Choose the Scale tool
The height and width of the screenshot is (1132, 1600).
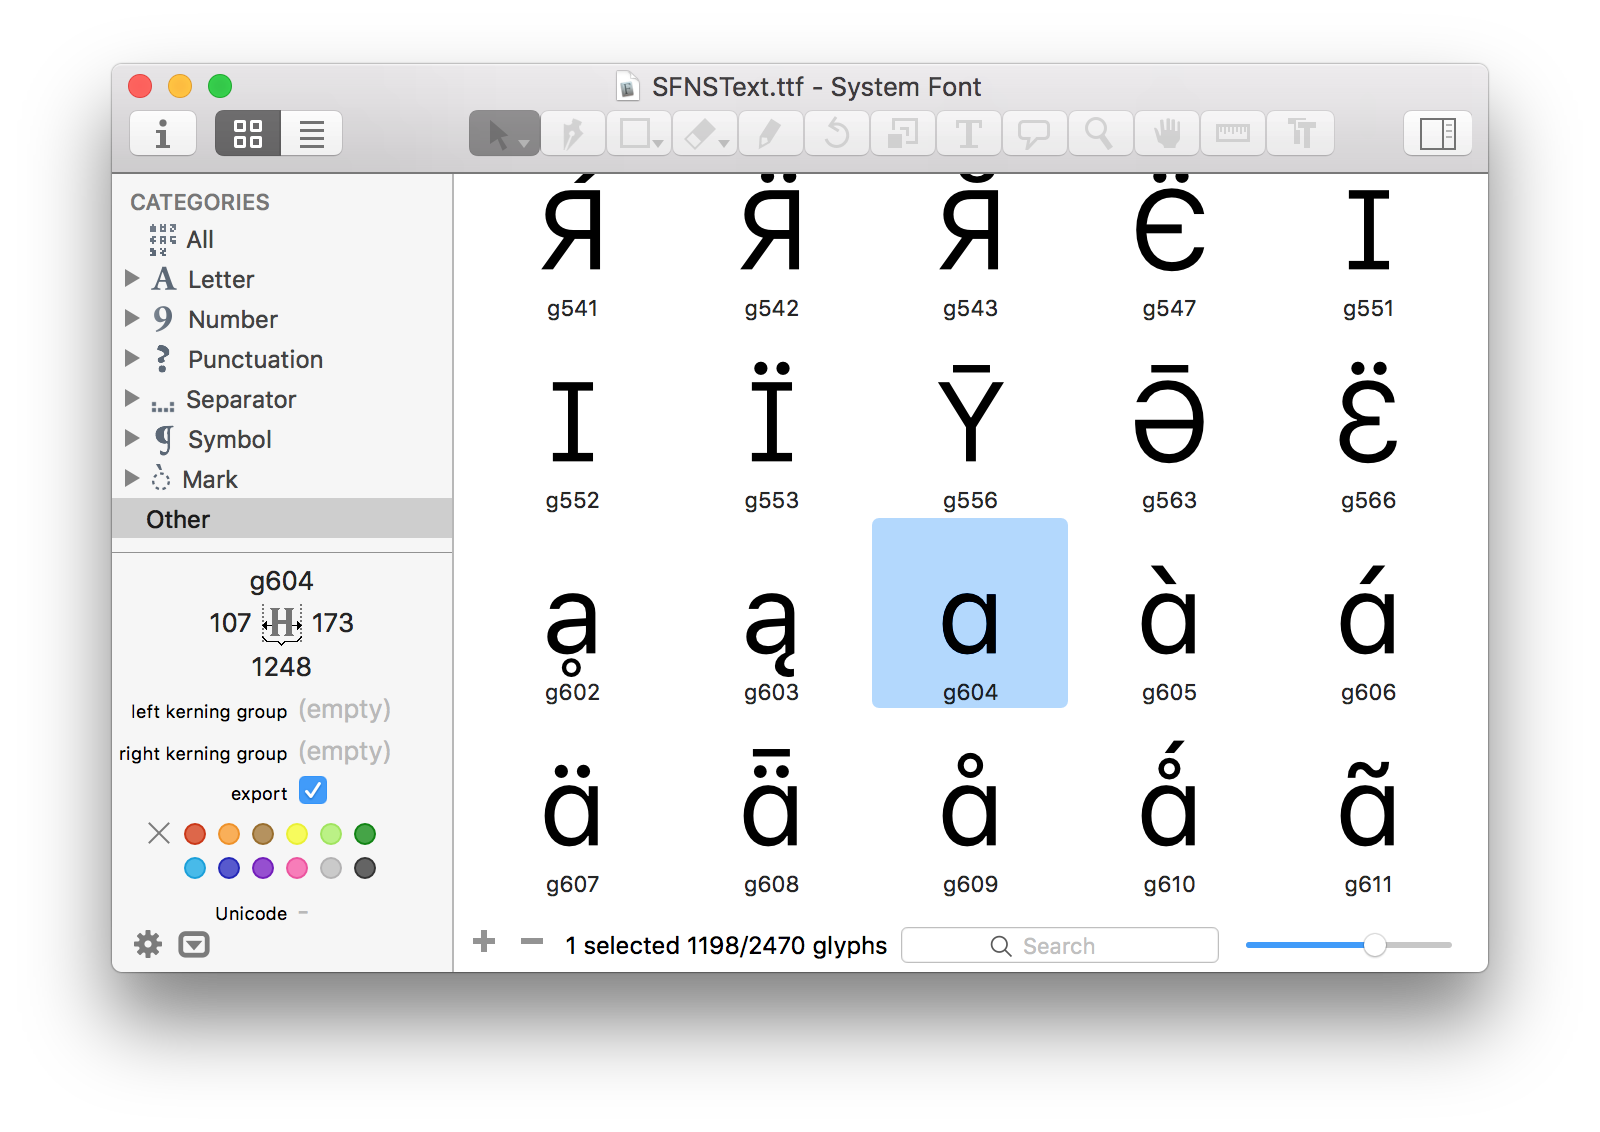point(903,133)
